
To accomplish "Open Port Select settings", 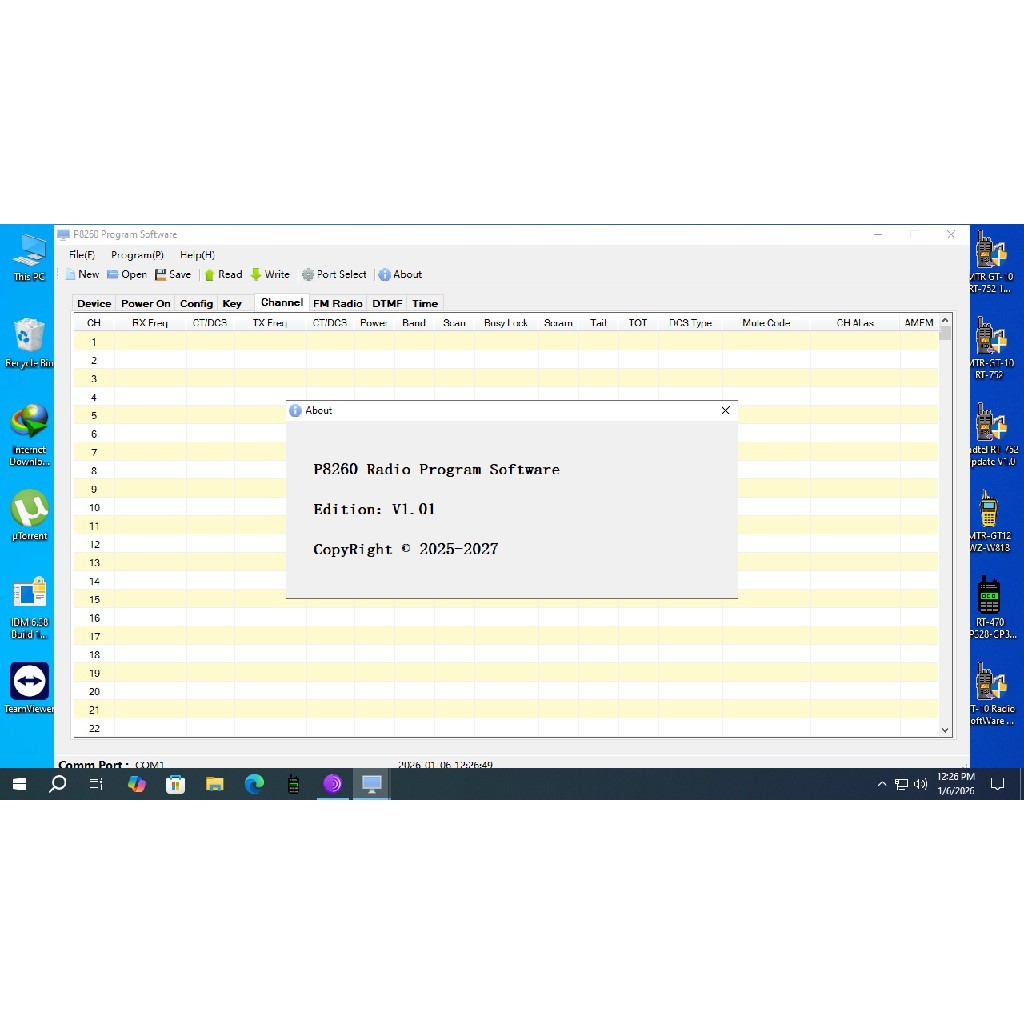I will point(334,274).
